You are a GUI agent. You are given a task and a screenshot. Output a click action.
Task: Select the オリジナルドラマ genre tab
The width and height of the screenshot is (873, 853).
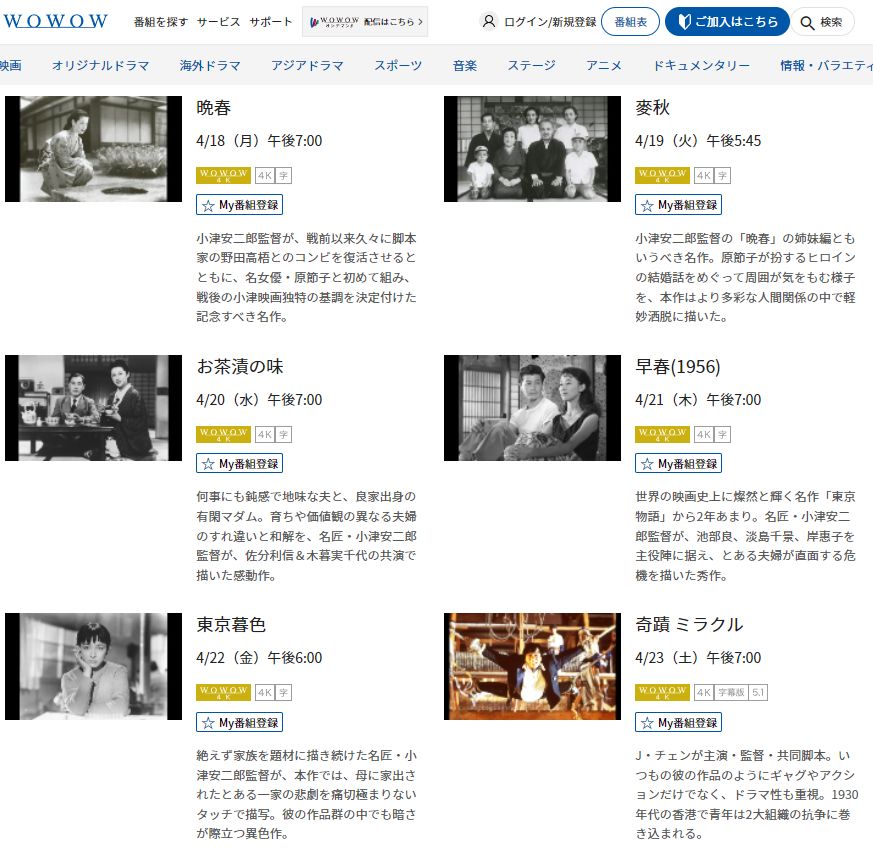point(101,65)
